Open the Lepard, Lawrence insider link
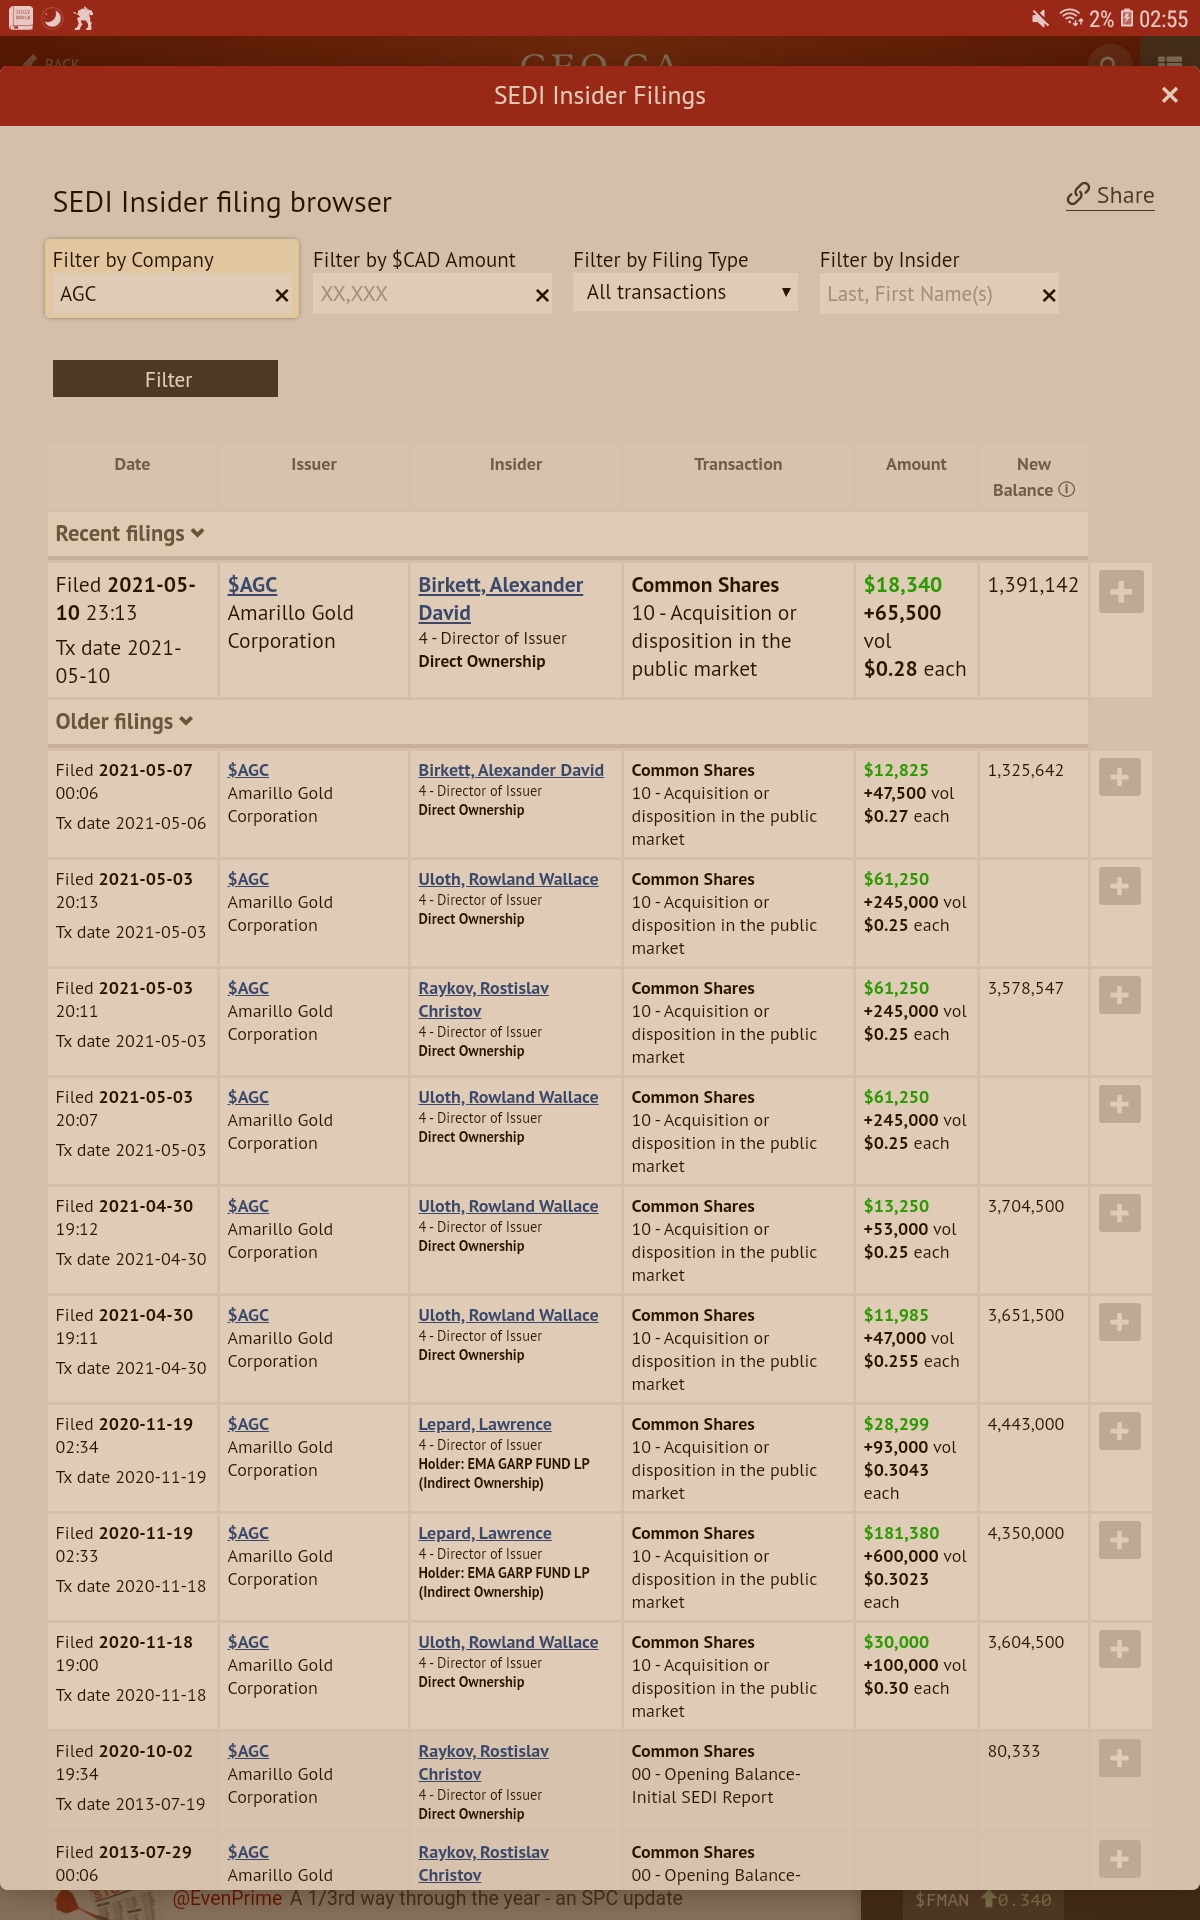Viewport: 1200px width, 1920px height. click(485, 1424)
